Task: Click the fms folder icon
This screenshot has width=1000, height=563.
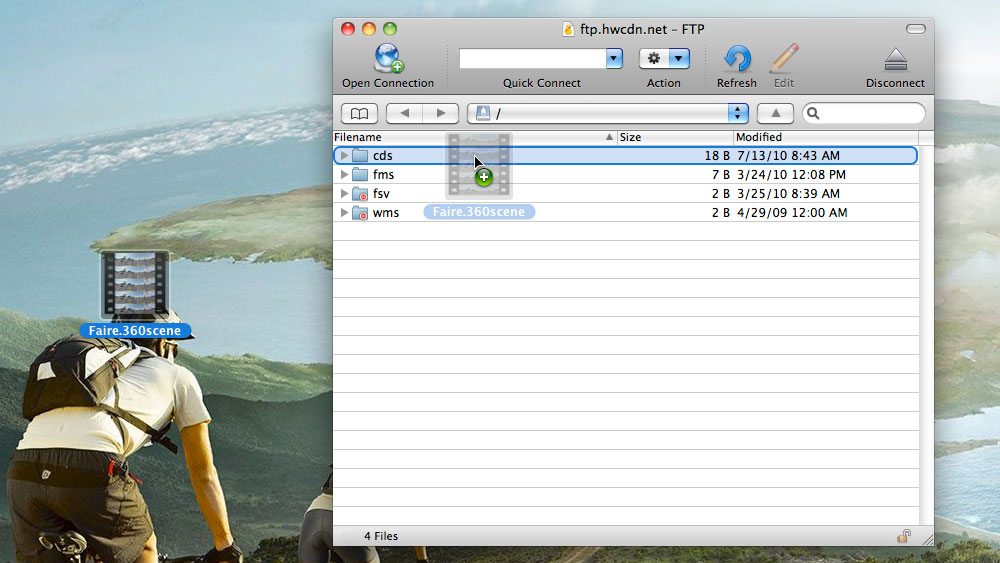Action: [x=360, y=175]
